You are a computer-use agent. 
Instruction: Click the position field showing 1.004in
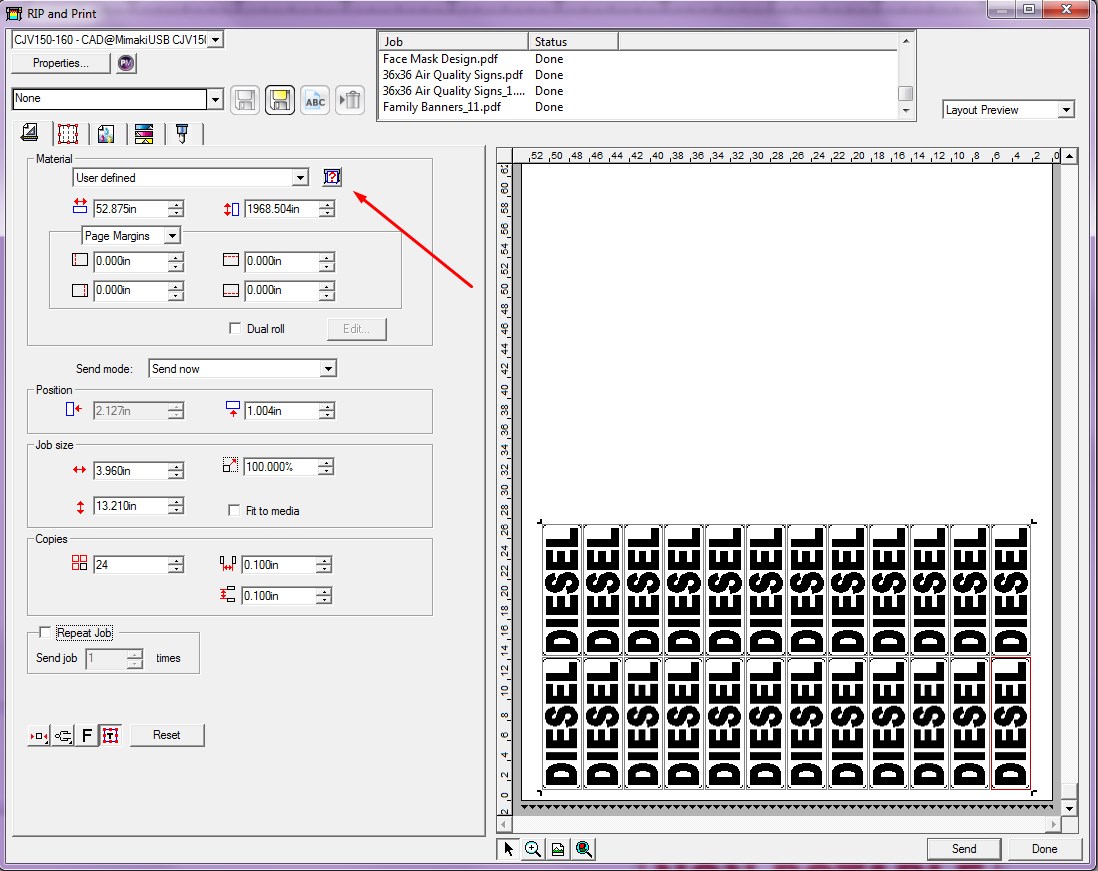[282, 411]
